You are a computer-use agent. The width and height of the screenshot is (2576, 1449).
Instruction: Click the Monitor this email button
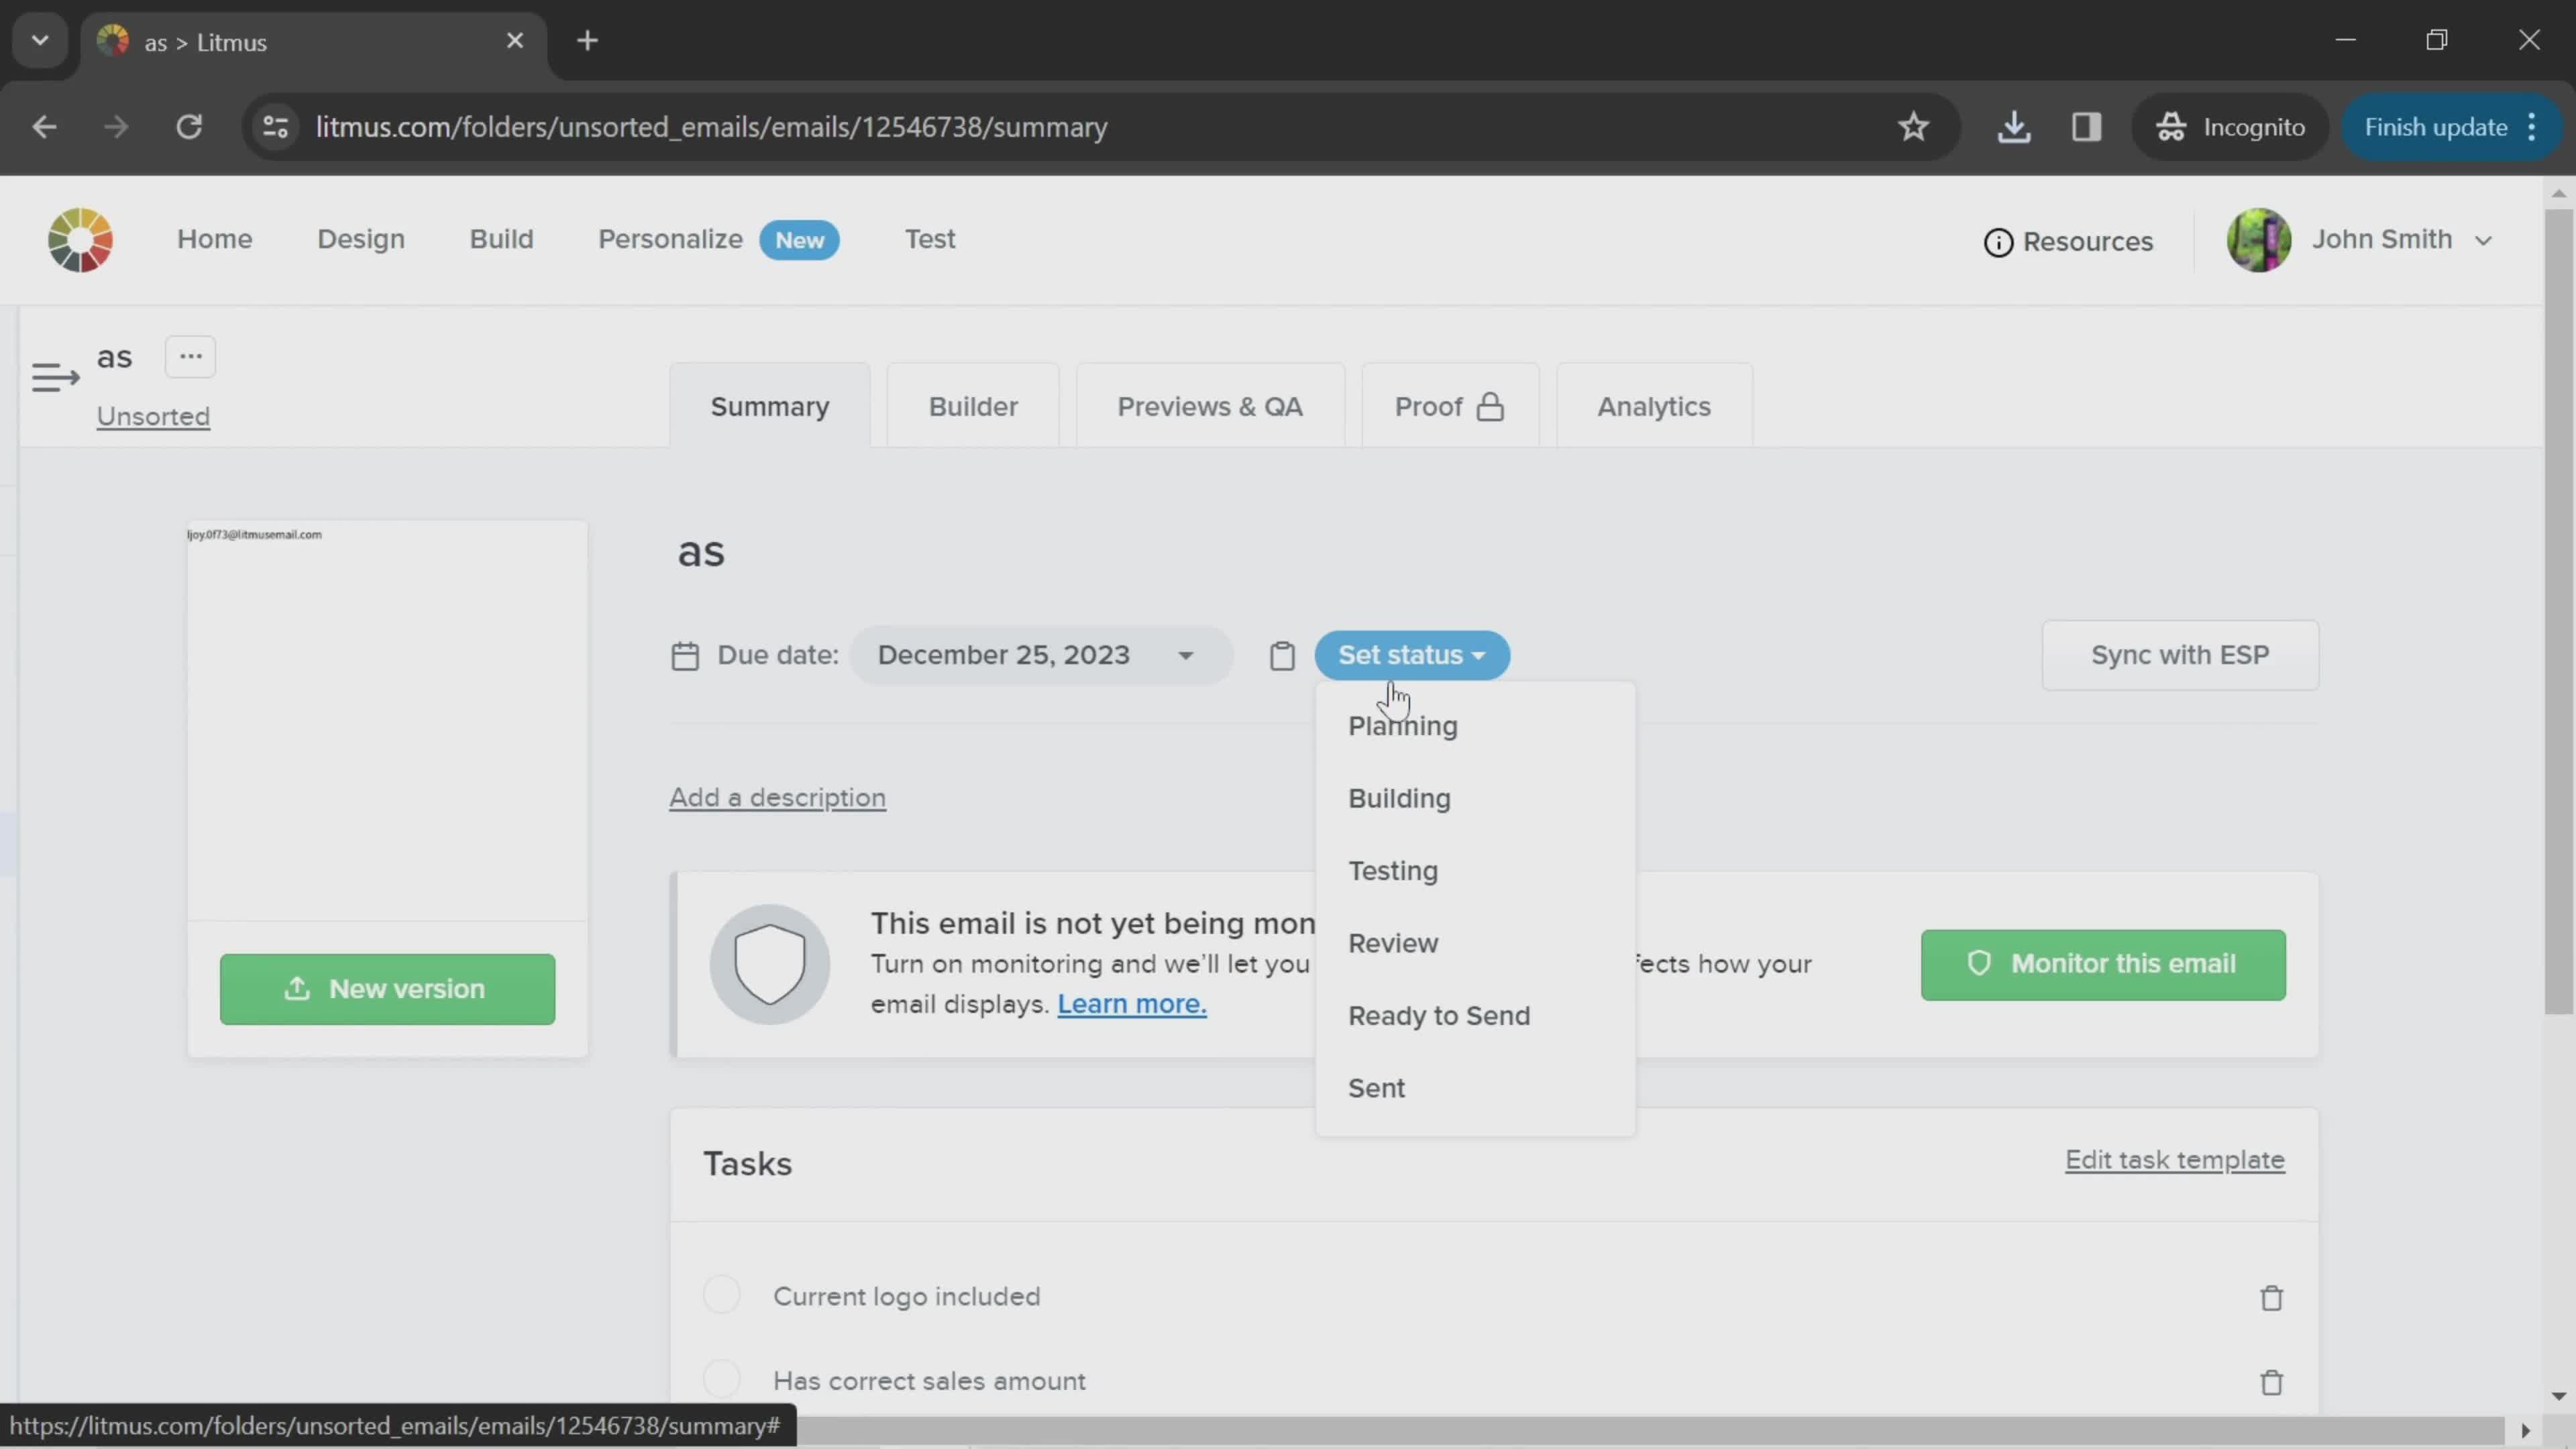[x=2105, y=964]
